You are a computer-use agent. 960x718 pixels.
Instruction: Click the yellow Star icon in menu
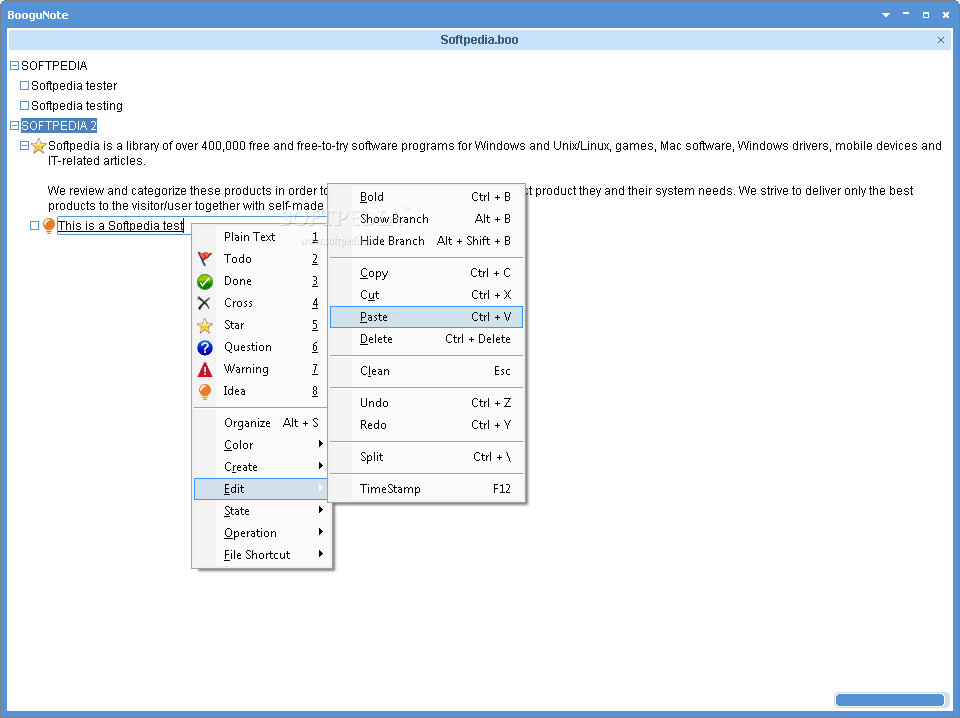204,325
